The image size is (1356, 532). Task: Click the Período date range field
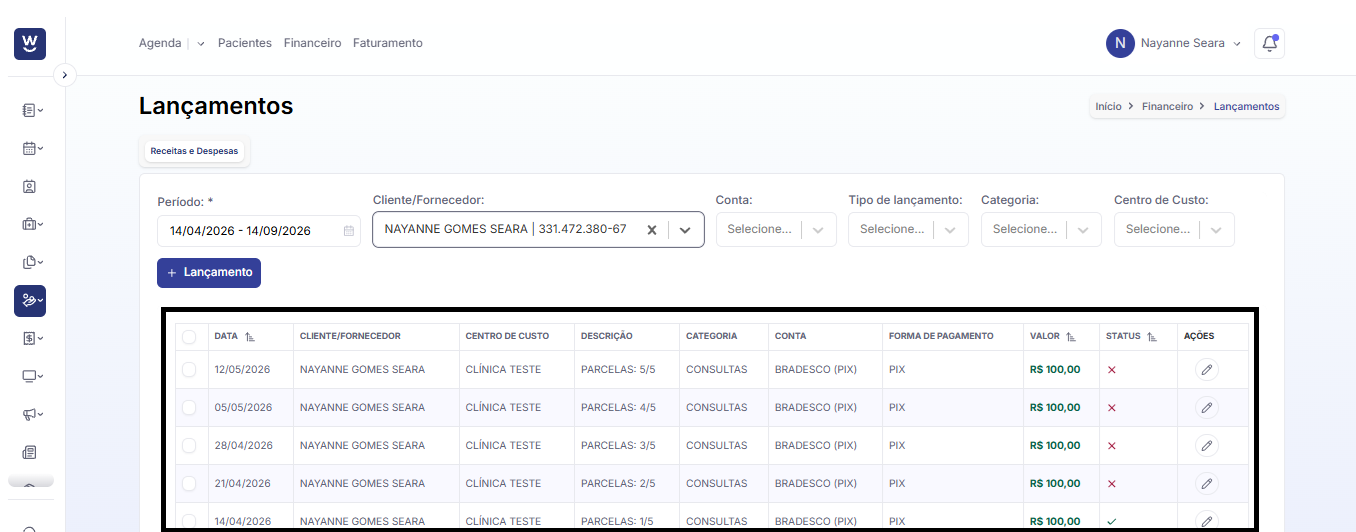click(259, 230)
